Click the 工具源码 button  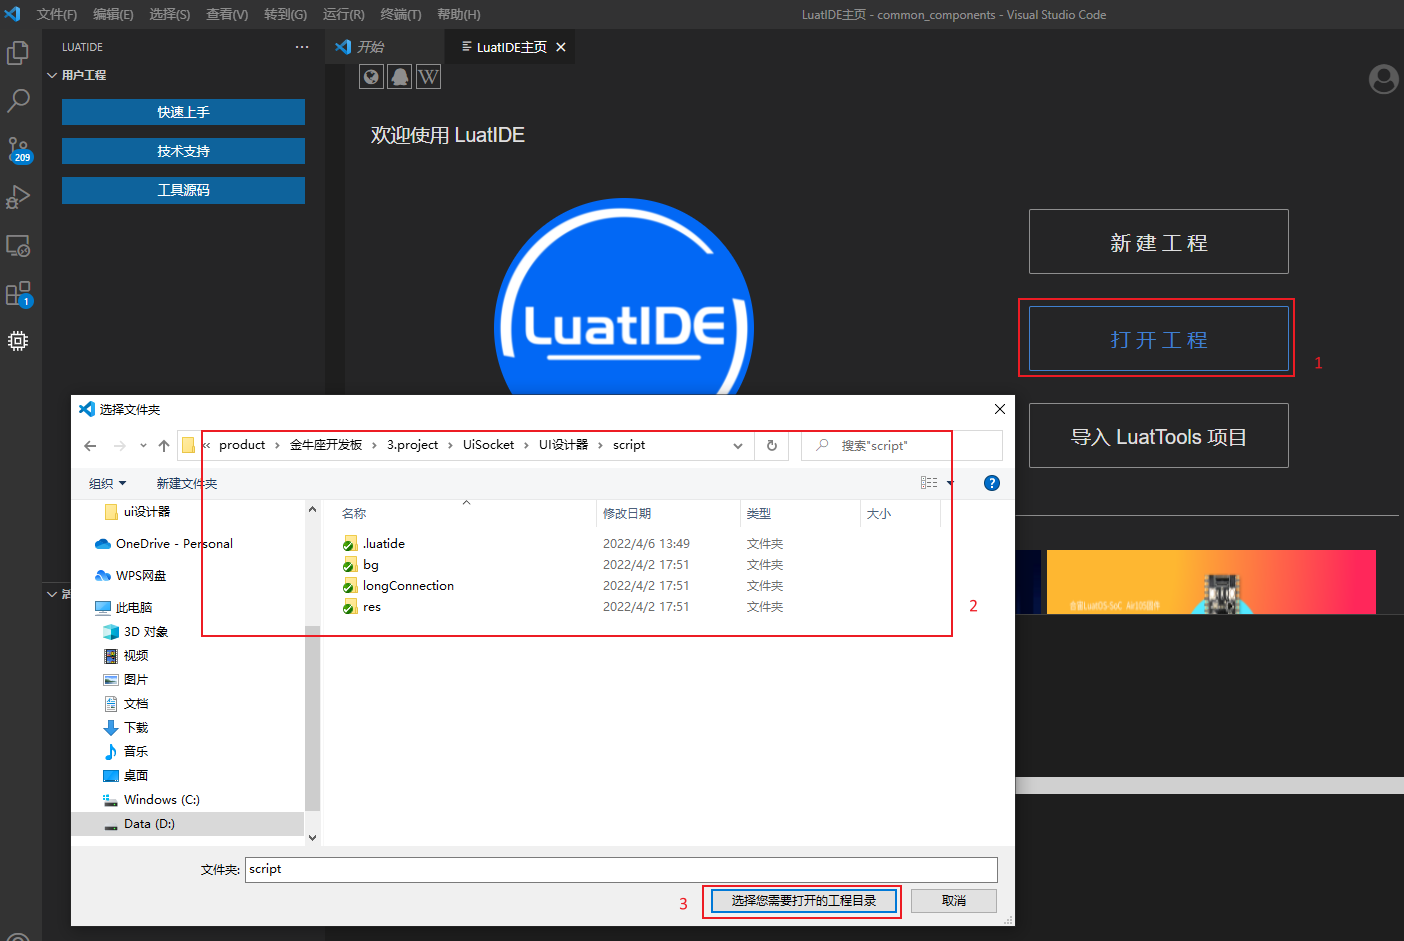click(183, 190)
